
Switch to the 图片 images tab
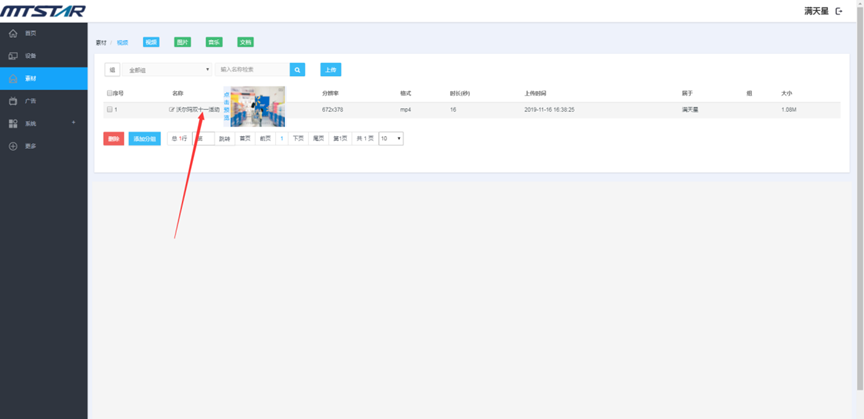tap(182, 42)
